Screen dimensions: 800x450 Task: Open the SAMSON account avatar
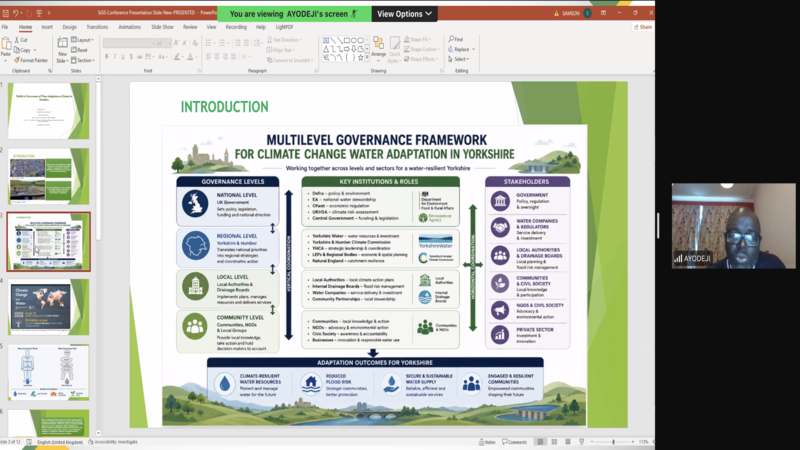588,13
